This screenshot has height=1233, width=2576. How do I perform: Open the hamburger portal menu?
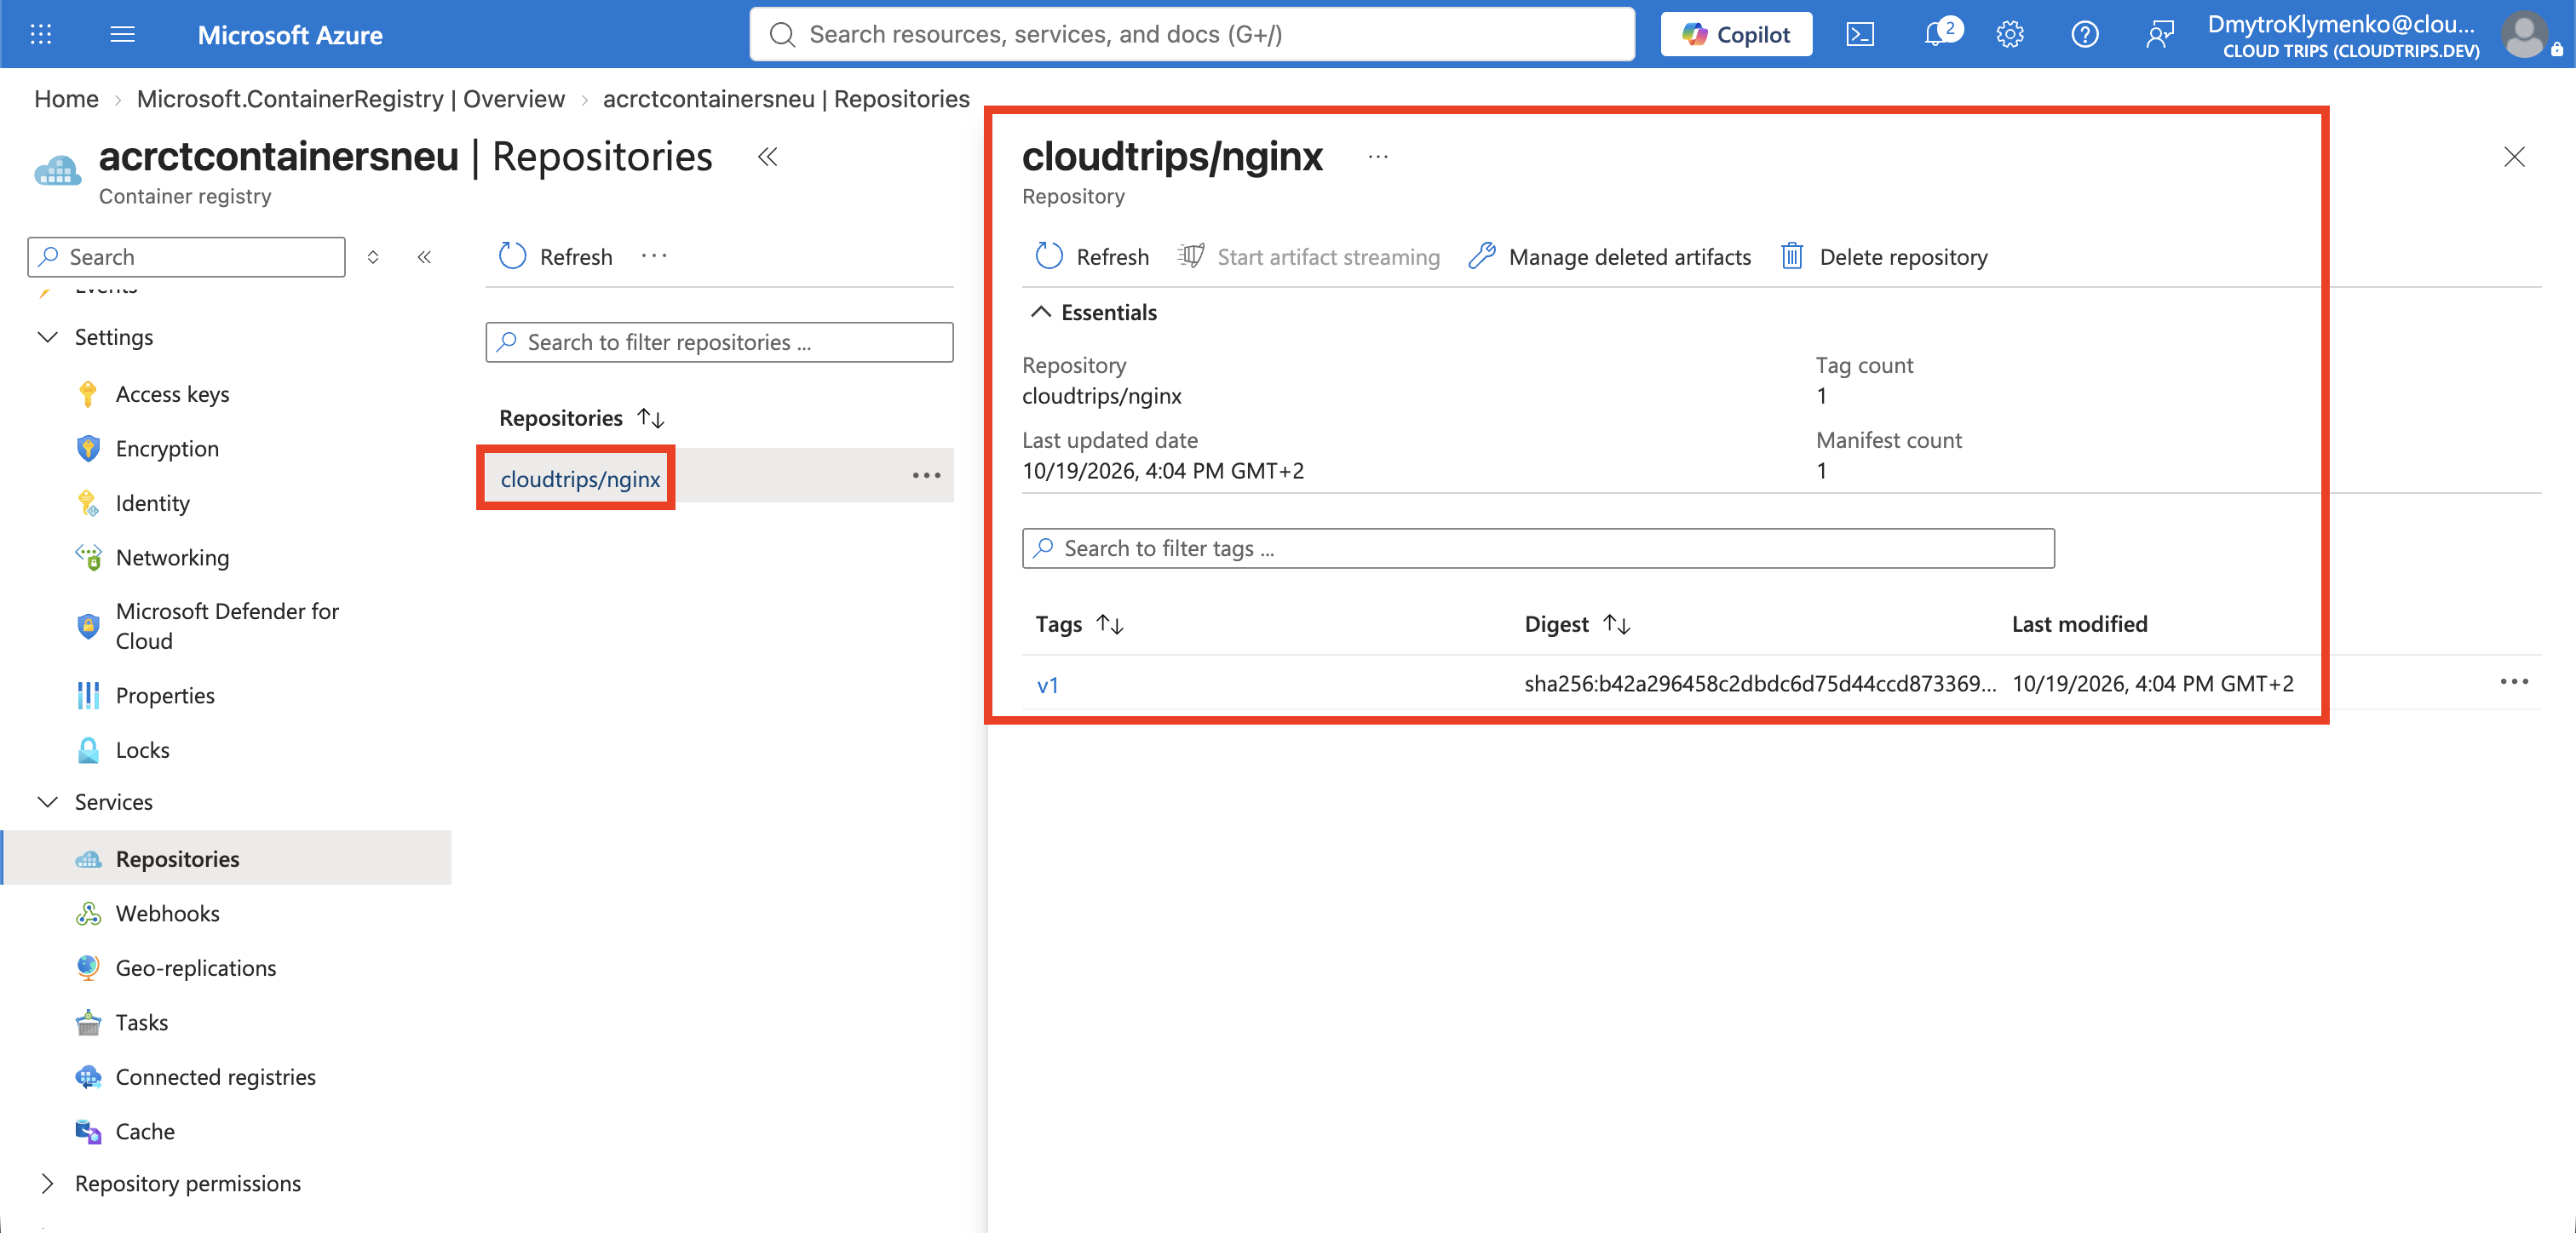tap(122, 34)
